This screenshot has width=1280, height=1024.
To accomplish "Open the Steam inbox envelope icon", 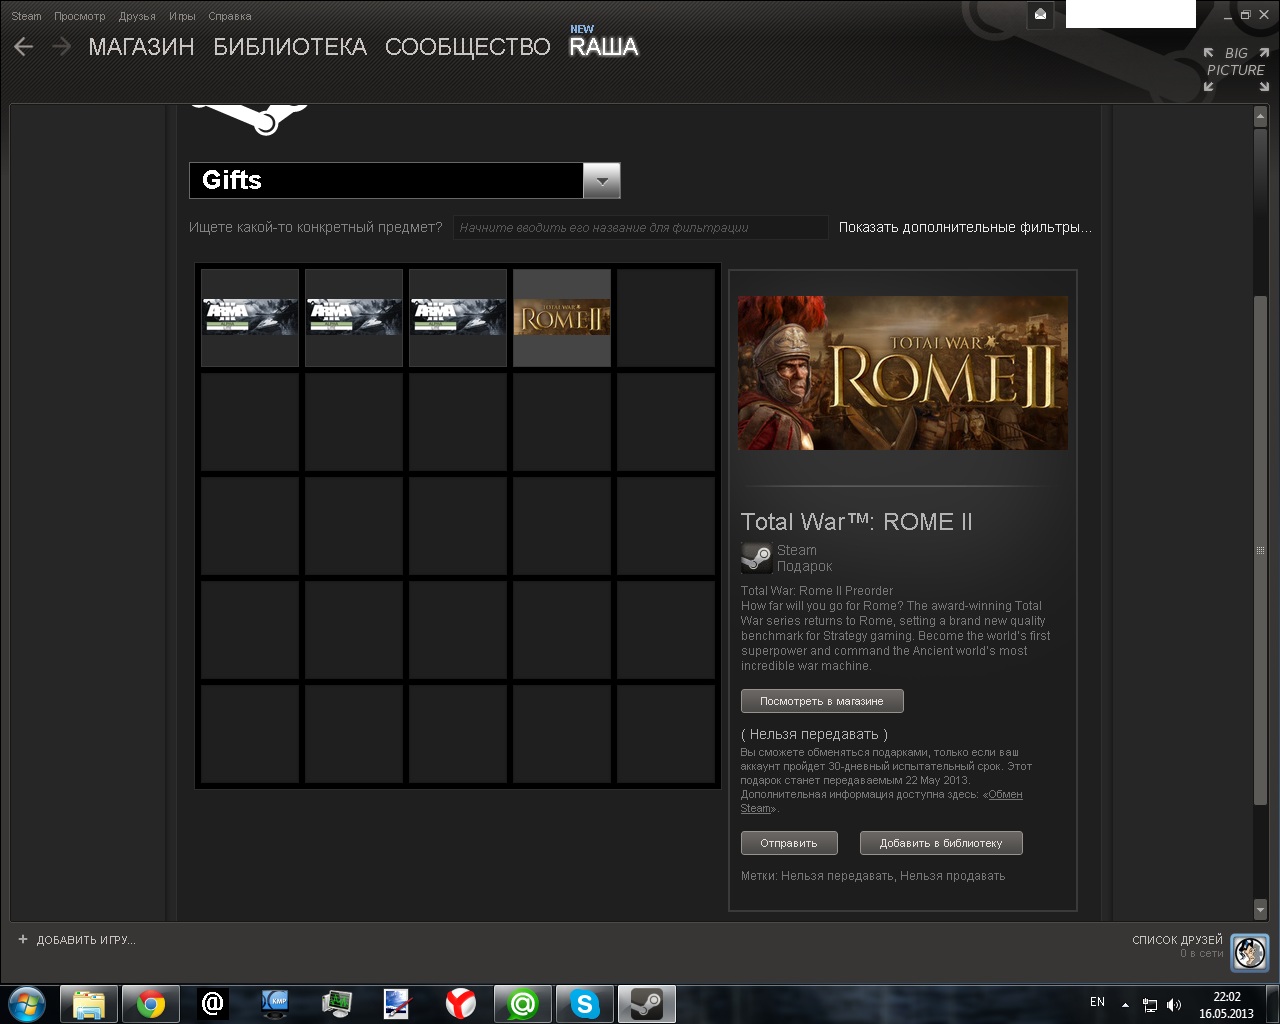I will coord(1040,15).
